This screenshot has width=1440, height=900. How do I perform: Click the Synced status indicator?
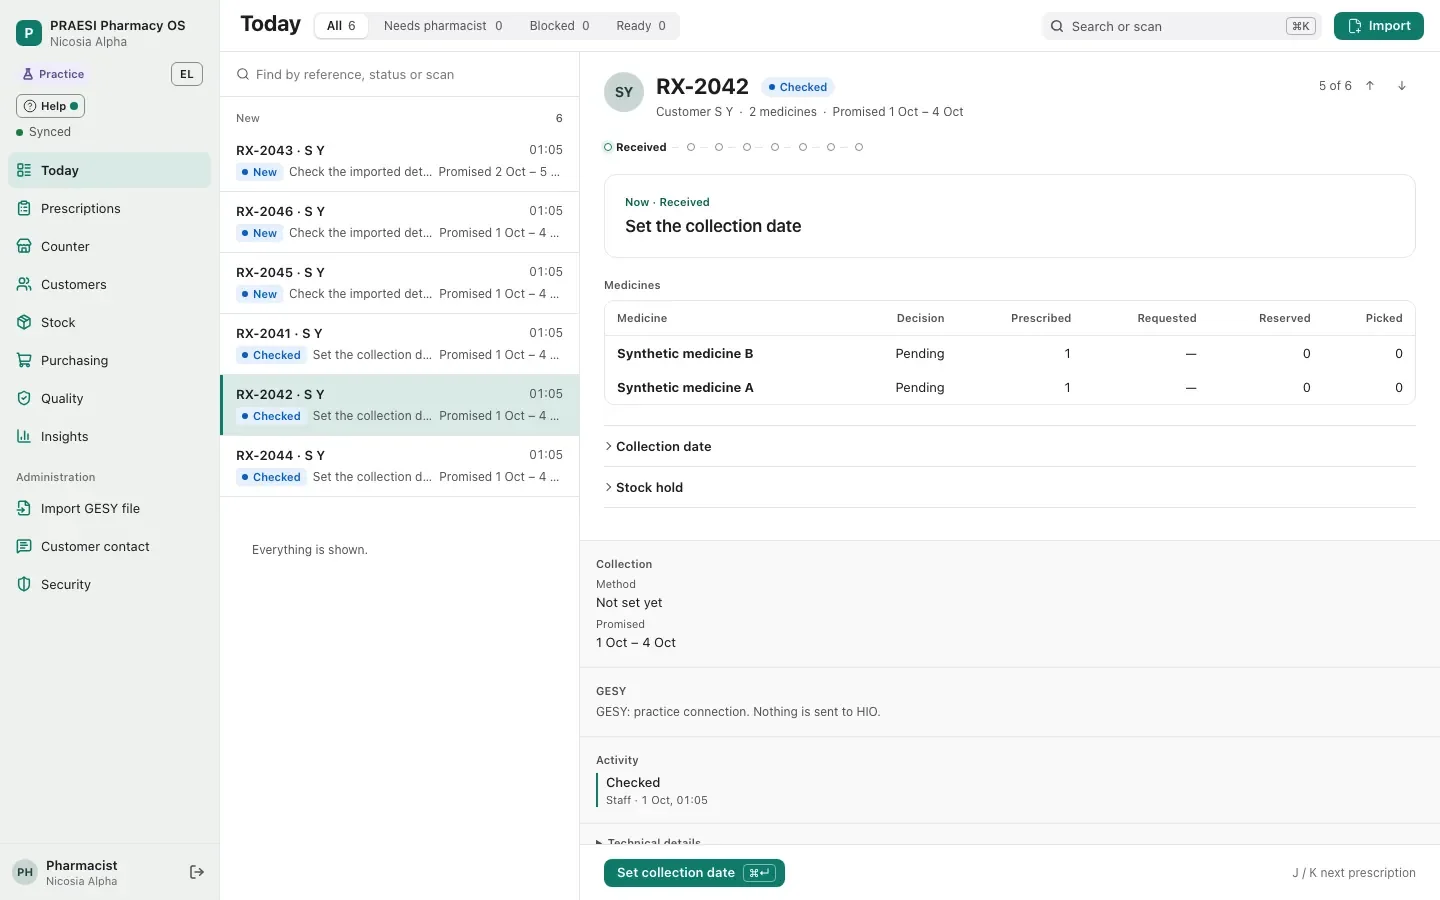[x=44, y=132]
